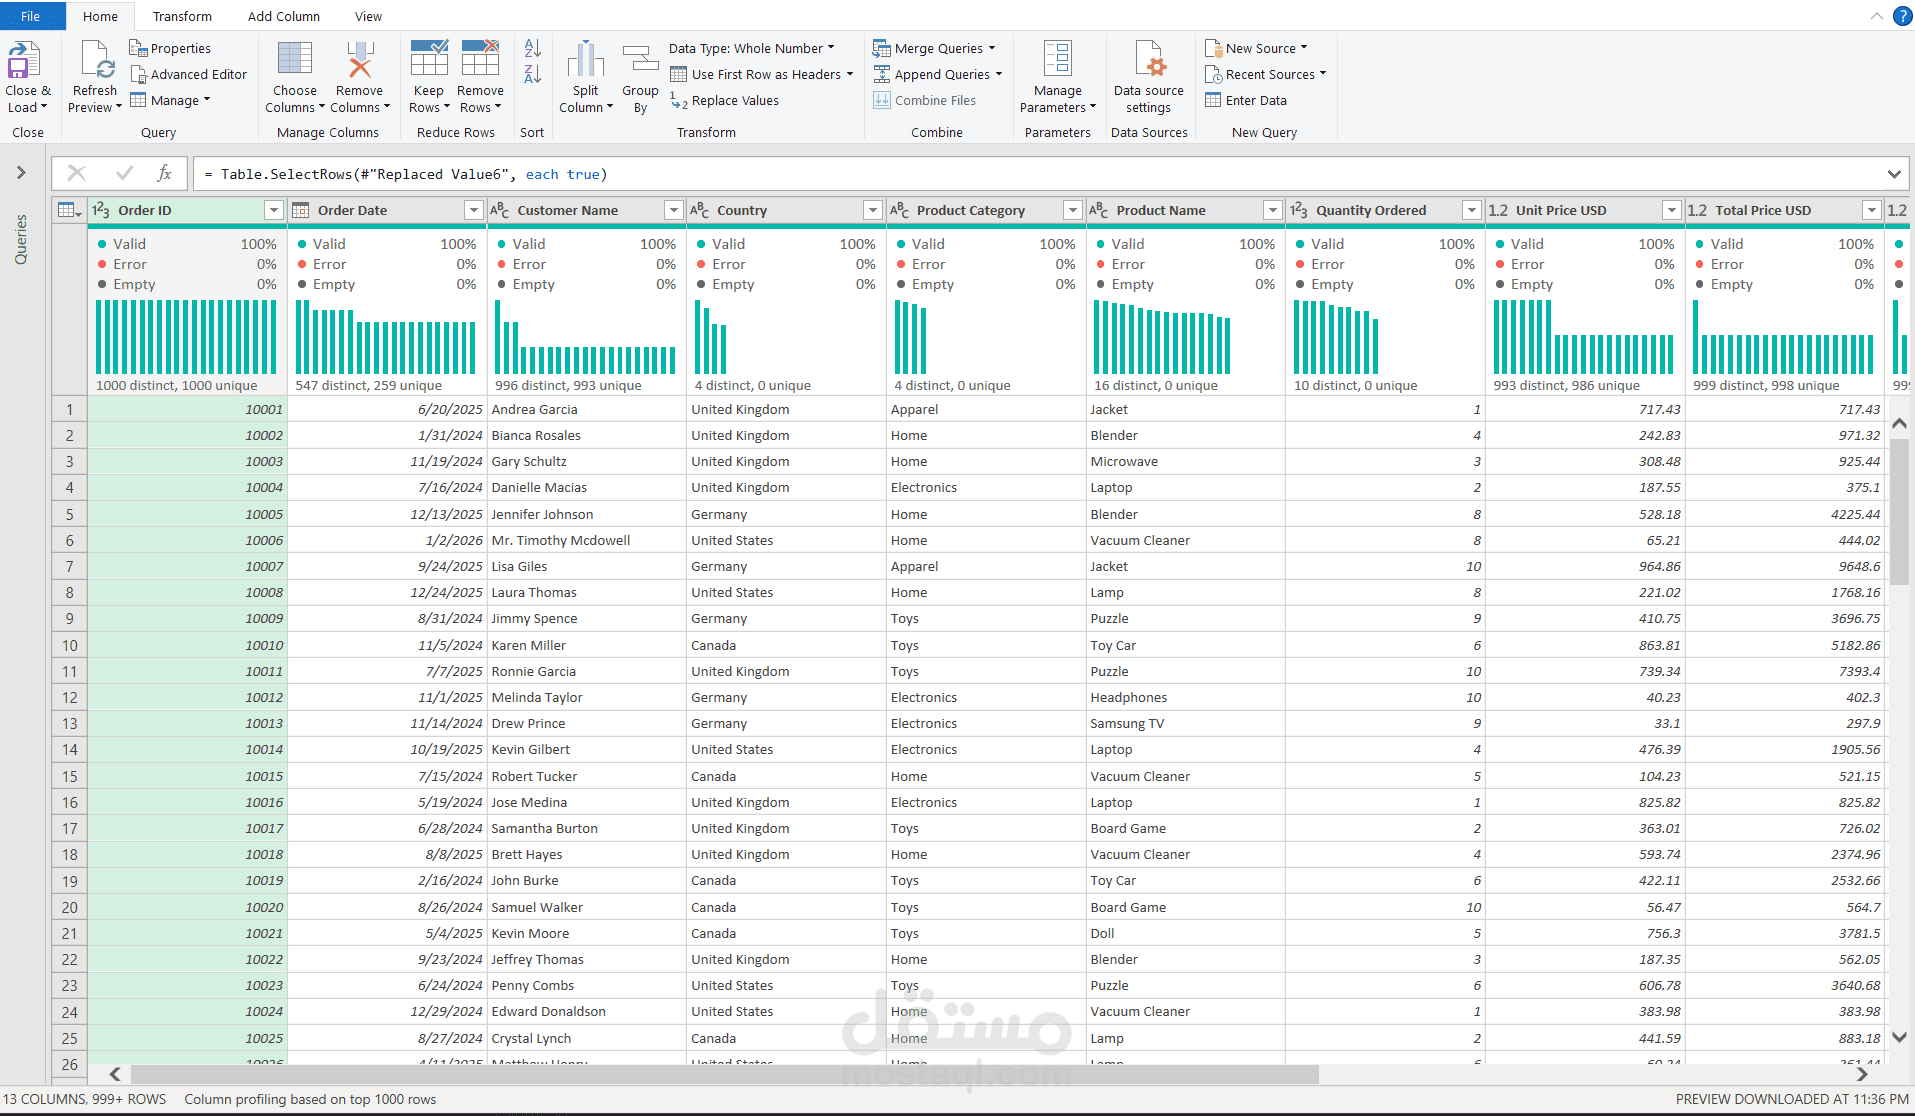This screenshot has width=1915, height=1116.
Task: Switch to the Transform ribbon tab
Action: tap(181, 16)
